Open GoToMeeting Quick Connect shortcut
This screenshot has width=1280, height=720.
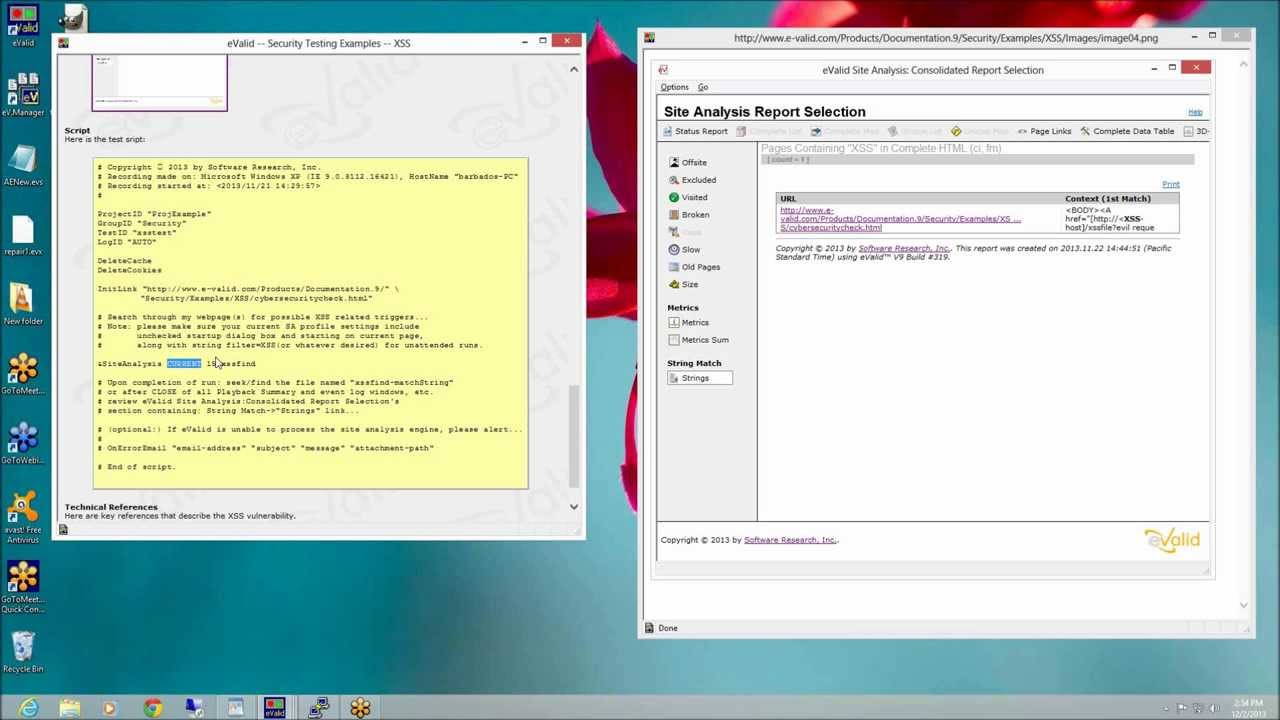click(x=23, y=587)
